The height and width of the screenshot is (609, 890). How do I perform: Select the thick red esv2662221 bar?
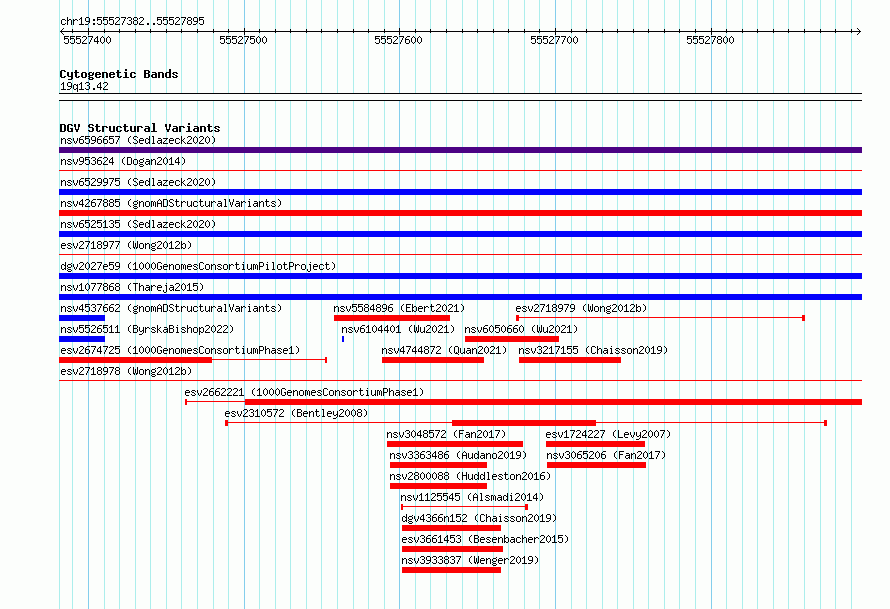553,402
